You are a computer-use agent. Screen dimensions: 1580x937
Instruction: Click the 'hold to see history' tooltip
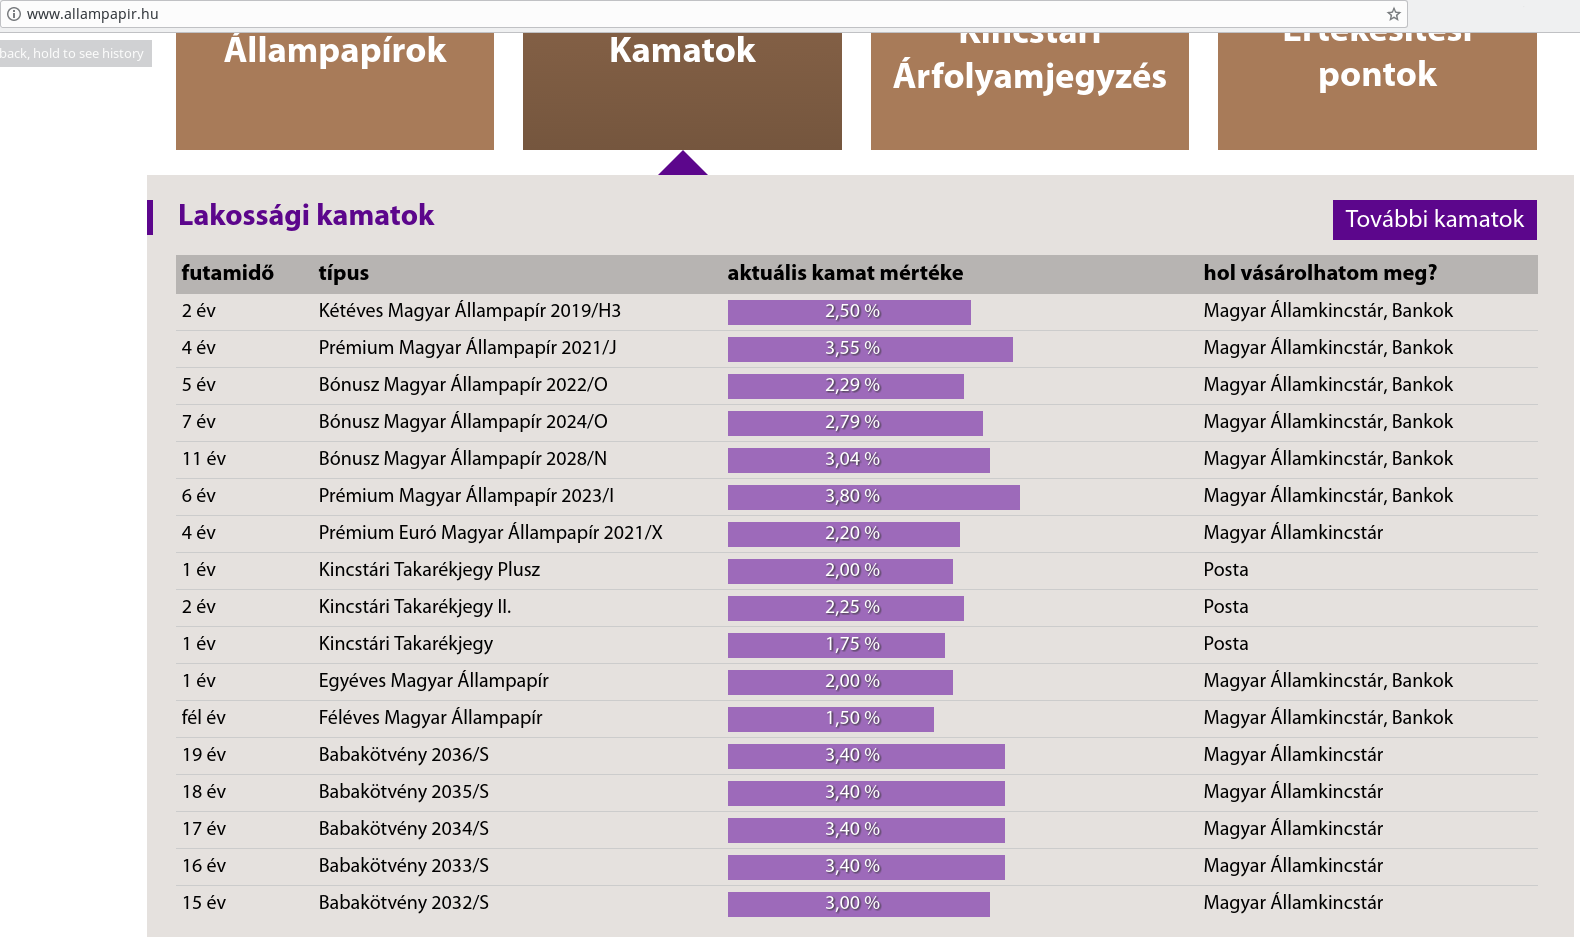[75, 54]
